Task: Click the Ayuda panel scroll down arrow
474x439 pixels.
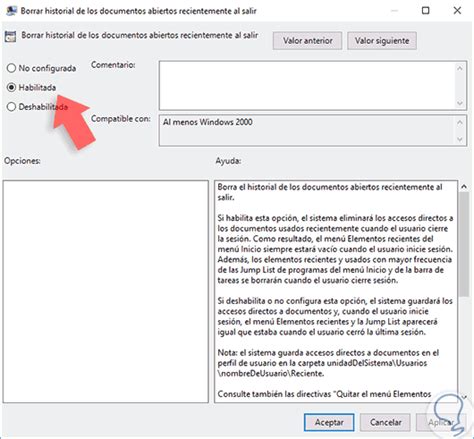Action: 464,397
